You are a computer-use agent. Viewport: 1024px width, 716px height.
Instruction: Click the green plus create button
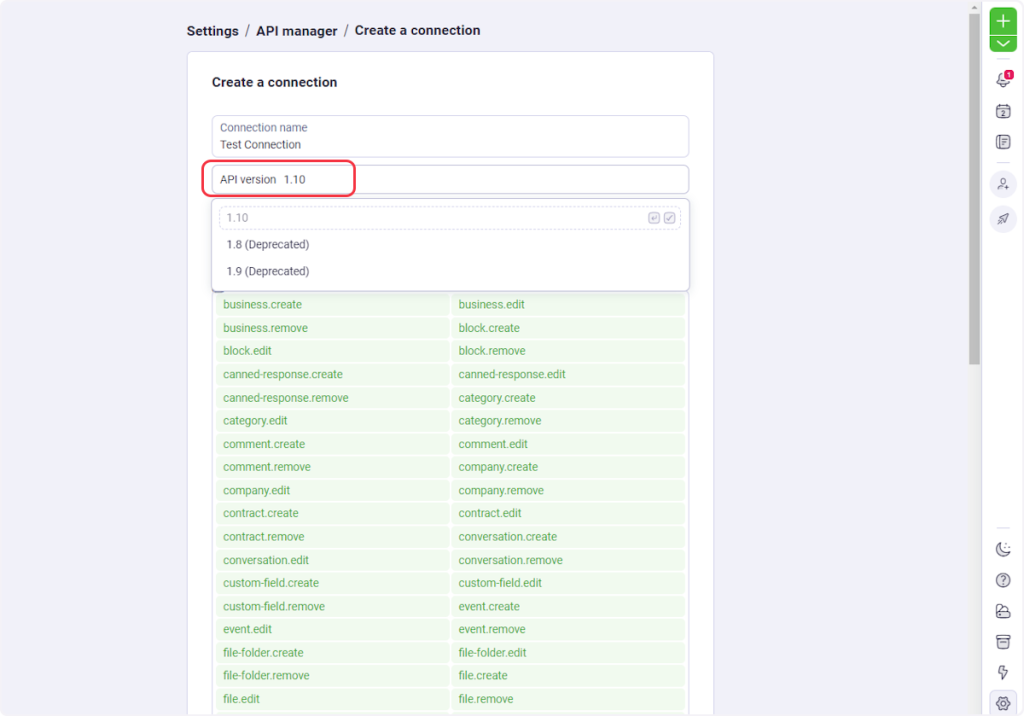tap(1003, 21)
